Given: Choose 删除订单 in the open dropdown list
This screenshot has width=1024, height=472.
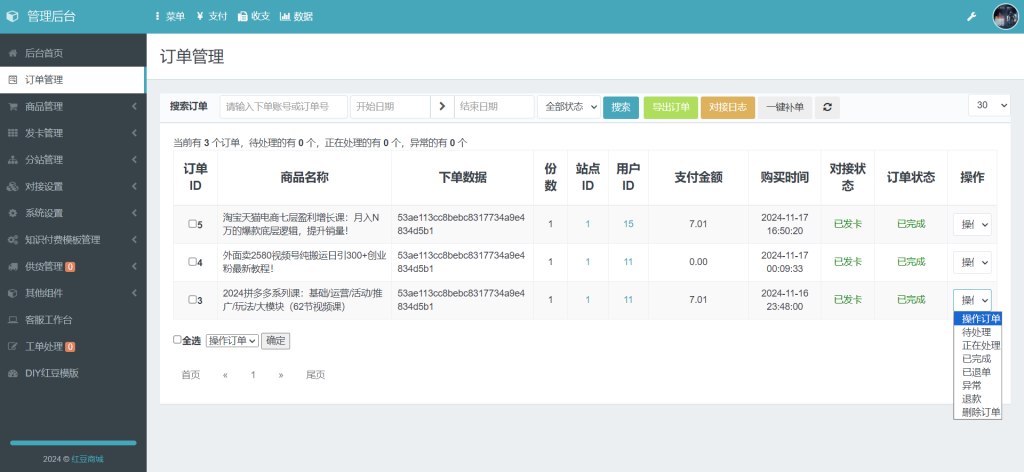Looking at the screenshot, I should pyautogui.click(x=978, y=413).
